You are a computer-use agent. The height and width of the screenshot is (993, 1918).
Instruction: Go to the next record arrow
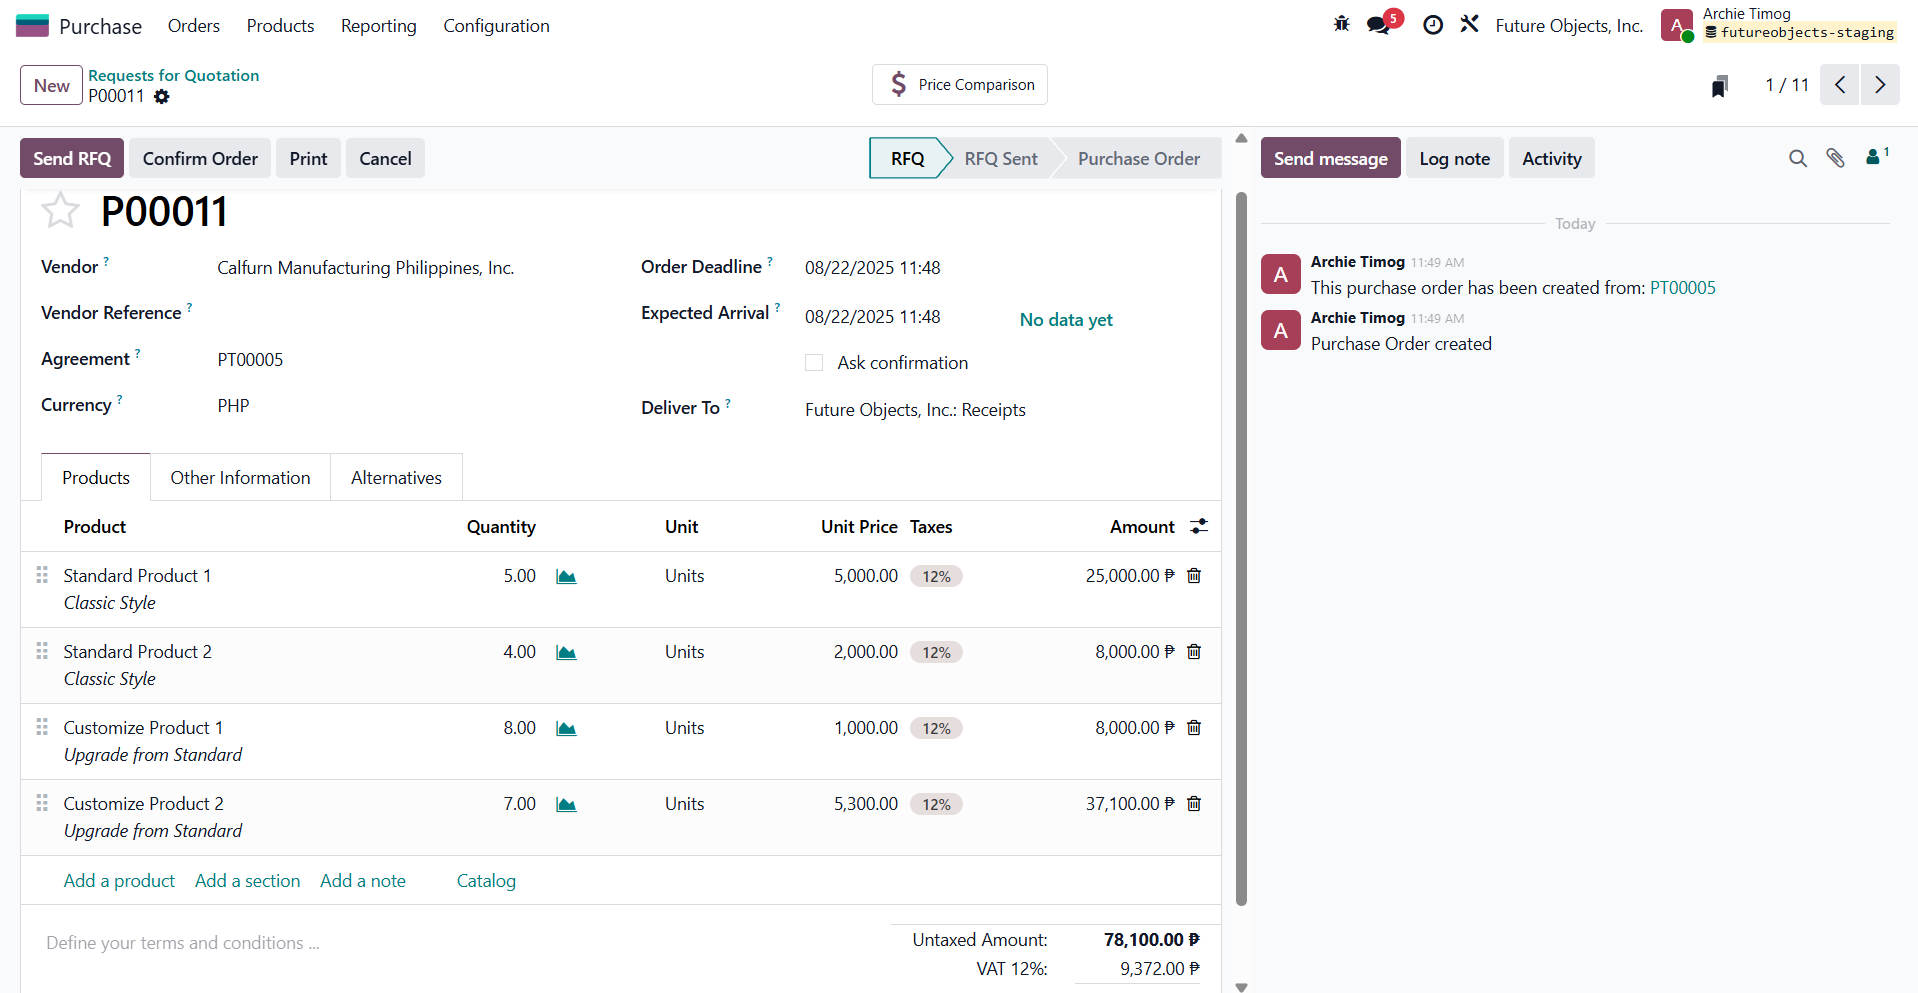pyautogui.click(x=1879, y=85)
